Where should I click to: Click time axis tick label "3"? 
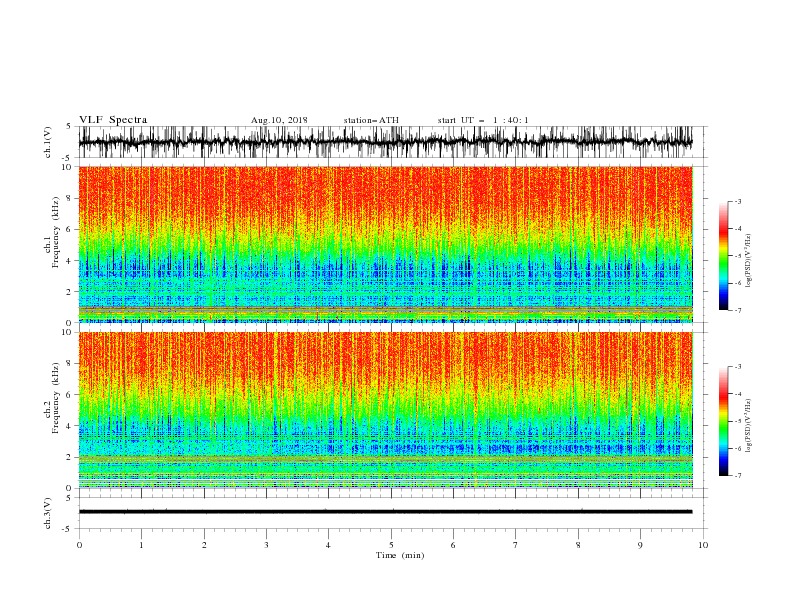[267, 545]
